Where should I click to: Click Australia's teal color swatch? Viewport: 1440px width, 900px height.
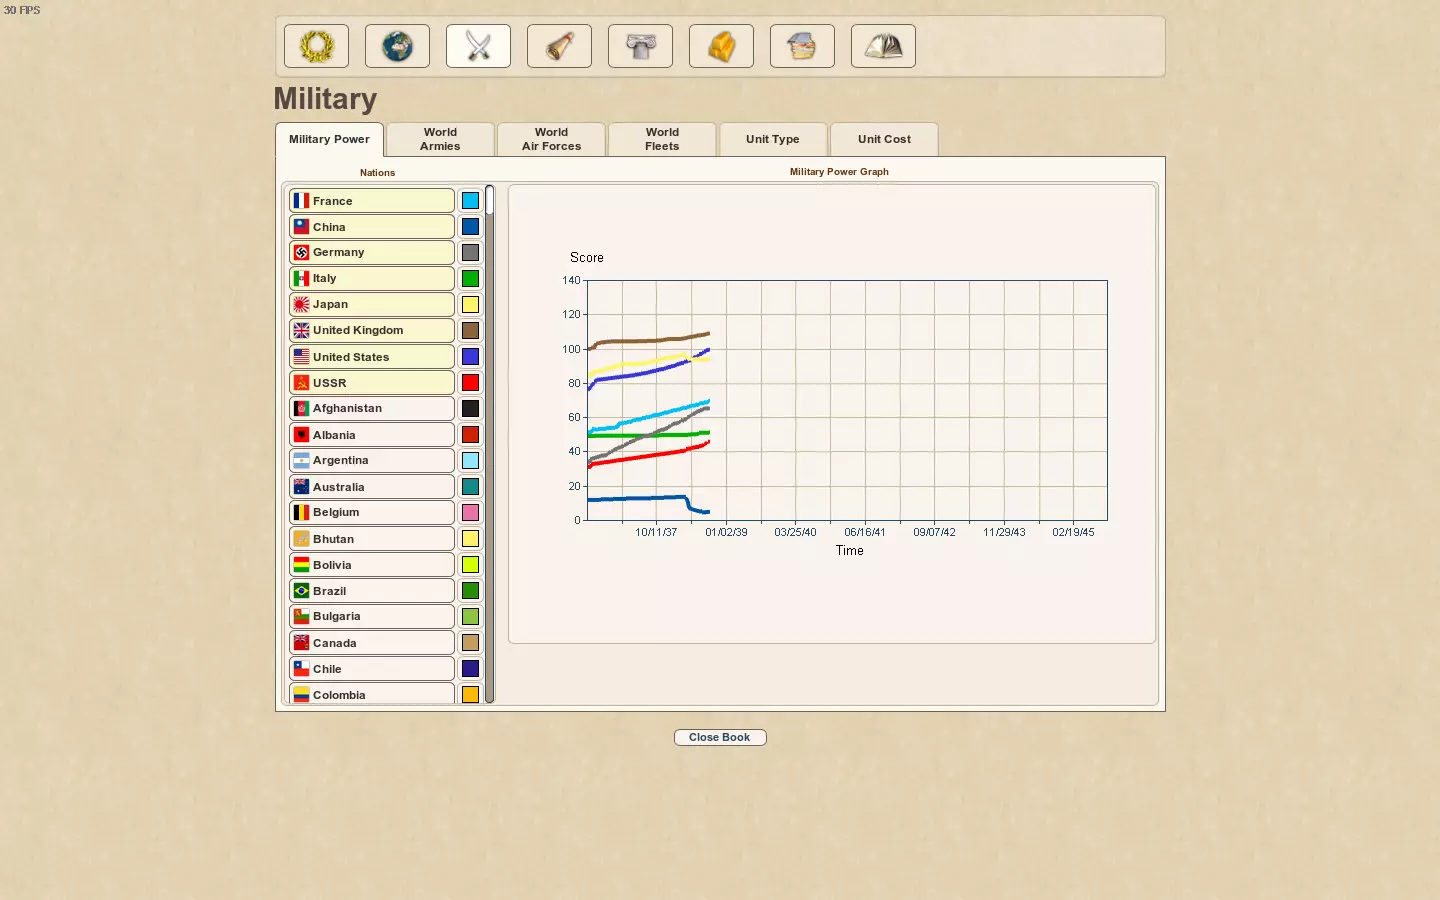click(470, 487)
